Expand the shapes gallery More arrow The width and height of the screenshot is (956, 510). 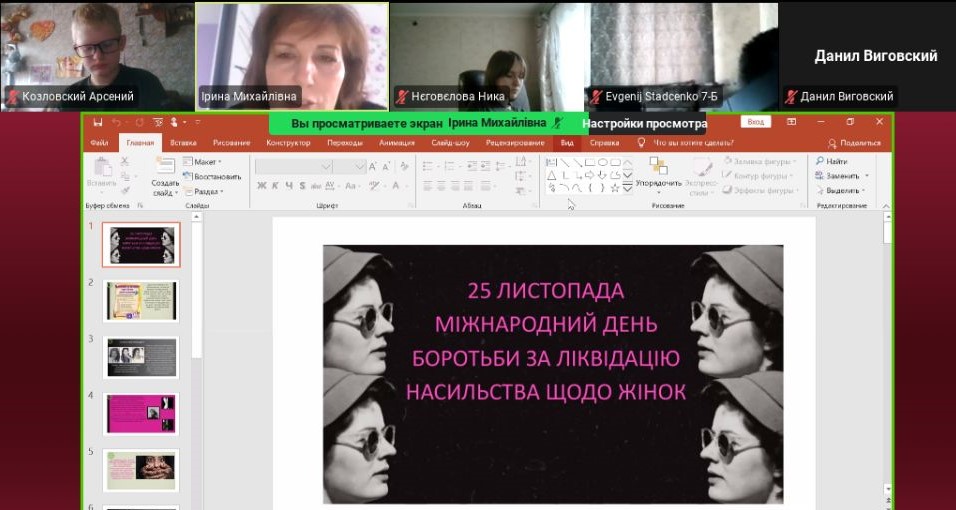pos(627,188)
